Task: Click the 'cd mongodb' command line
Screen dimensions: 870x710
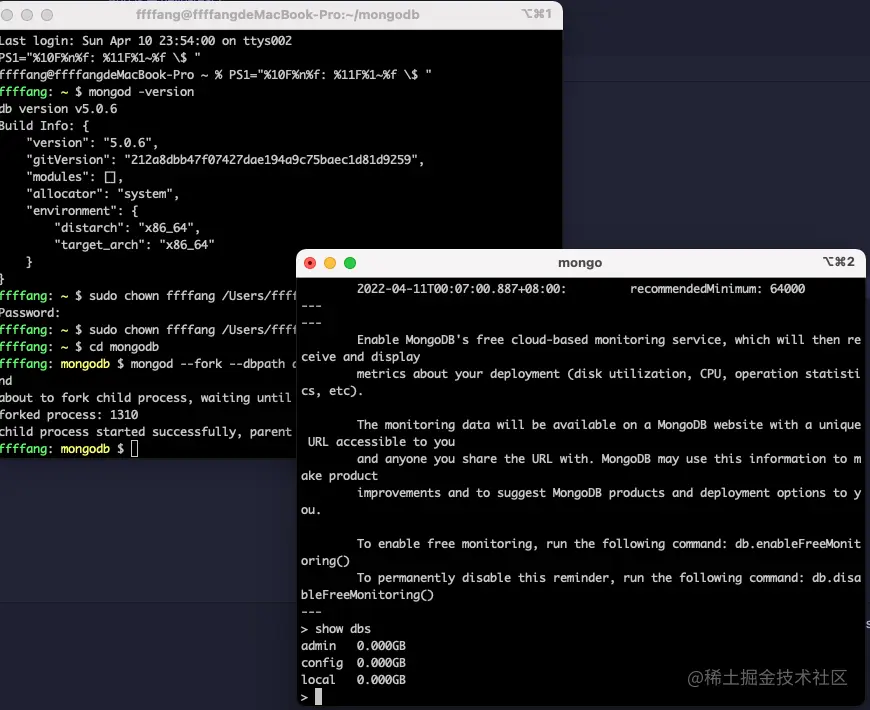Action: click(79, 347)
